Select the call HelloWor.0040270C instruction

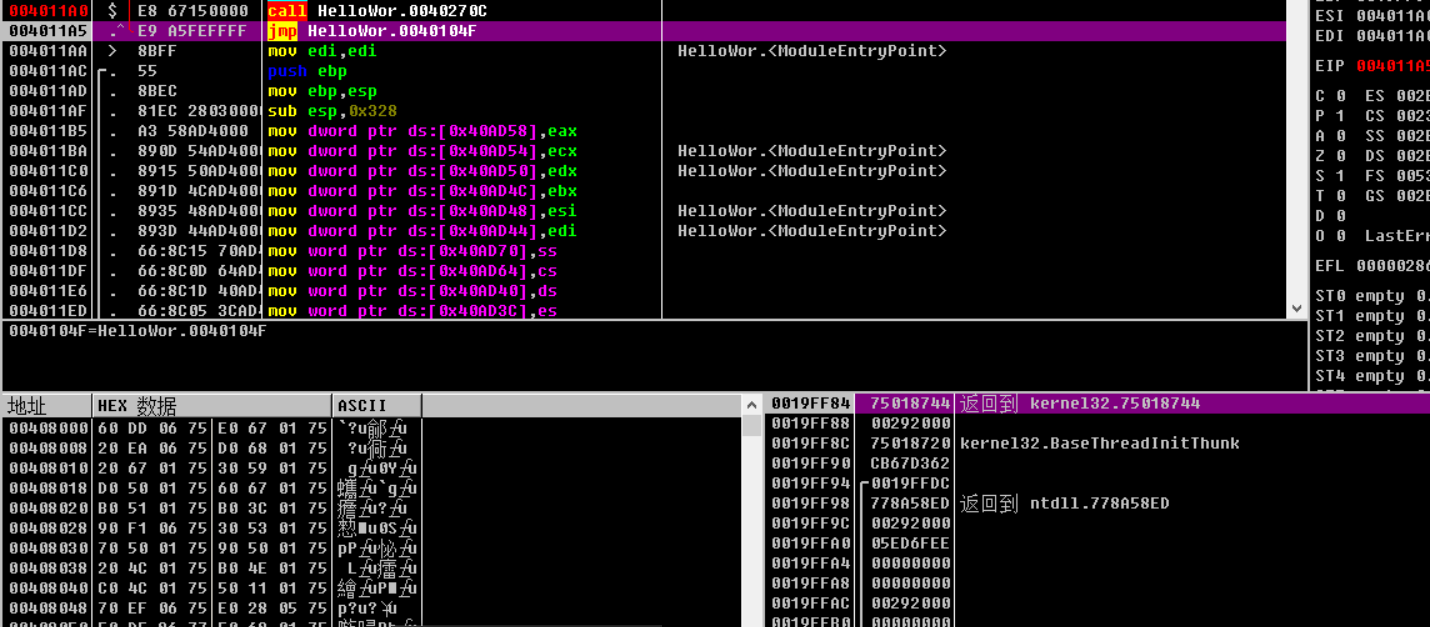pyautogui.click(x=377, y=10)
